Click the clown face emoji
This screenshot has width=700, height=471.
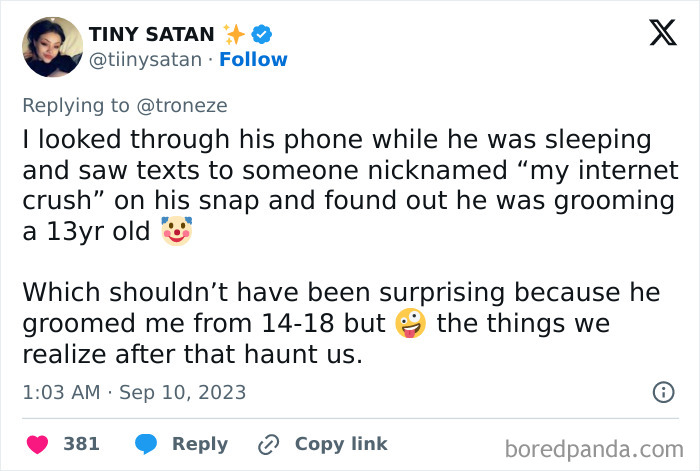coord(177,231)
